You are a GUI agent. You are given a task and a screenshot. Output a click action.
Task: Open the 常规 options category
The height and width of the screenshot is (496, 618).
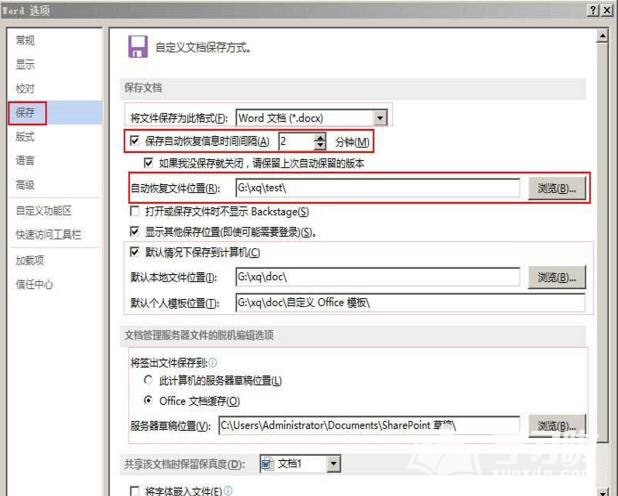(x=25, y=40)
